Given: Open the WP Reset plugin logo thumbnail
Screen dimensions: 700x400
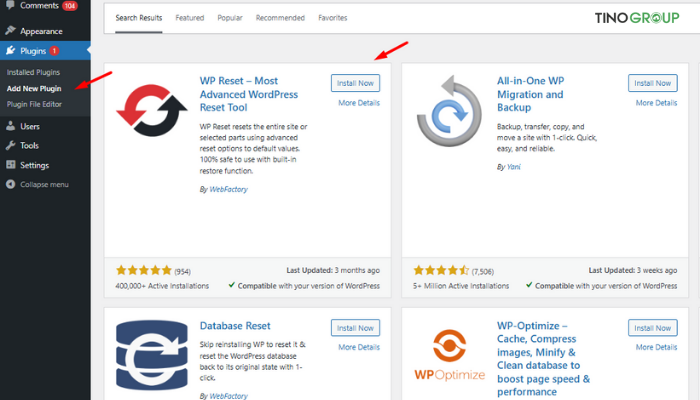Looking at the screenshot, I should (152, 110).
